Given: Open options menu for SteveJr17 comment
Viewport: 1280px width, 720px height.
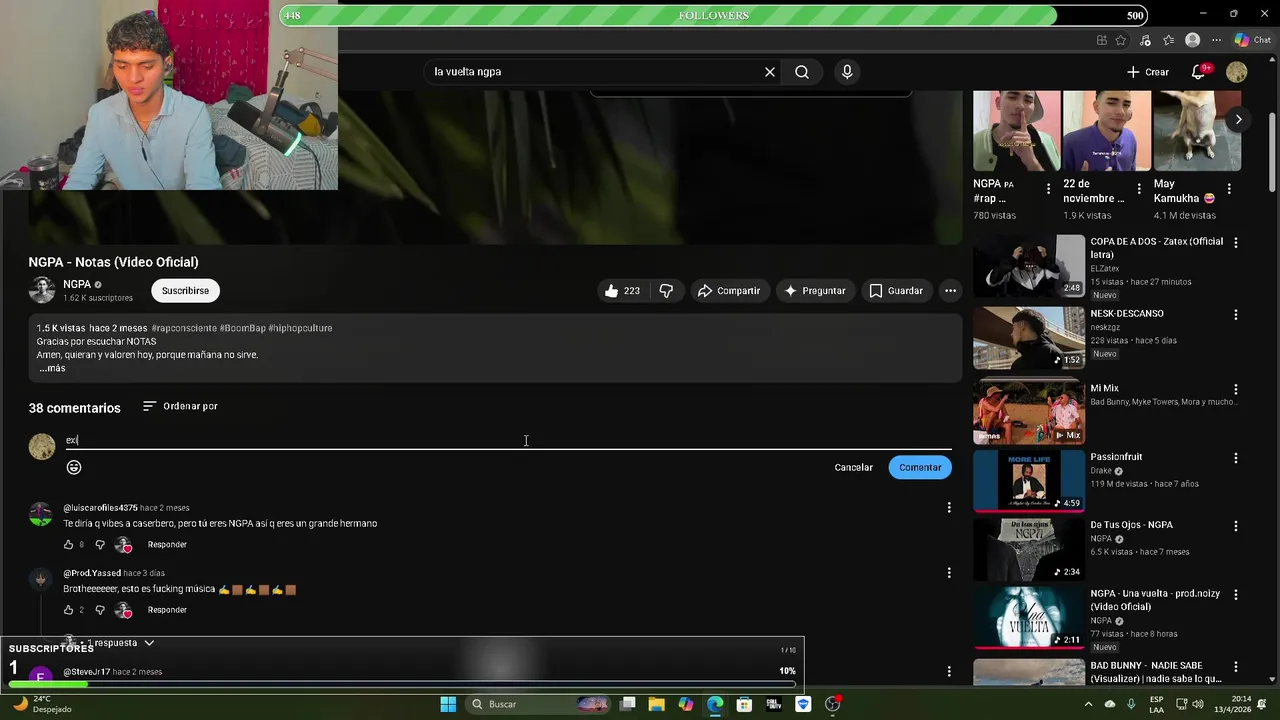Looking at the screenshot, I should [x=949, y=672].
